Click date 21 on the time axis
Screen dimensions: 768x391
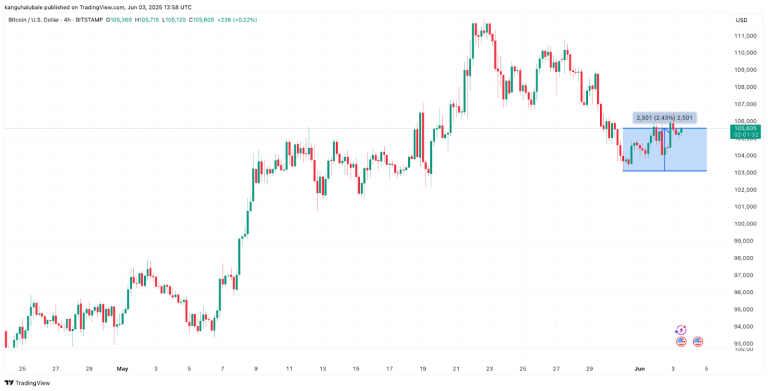point(456,368)
